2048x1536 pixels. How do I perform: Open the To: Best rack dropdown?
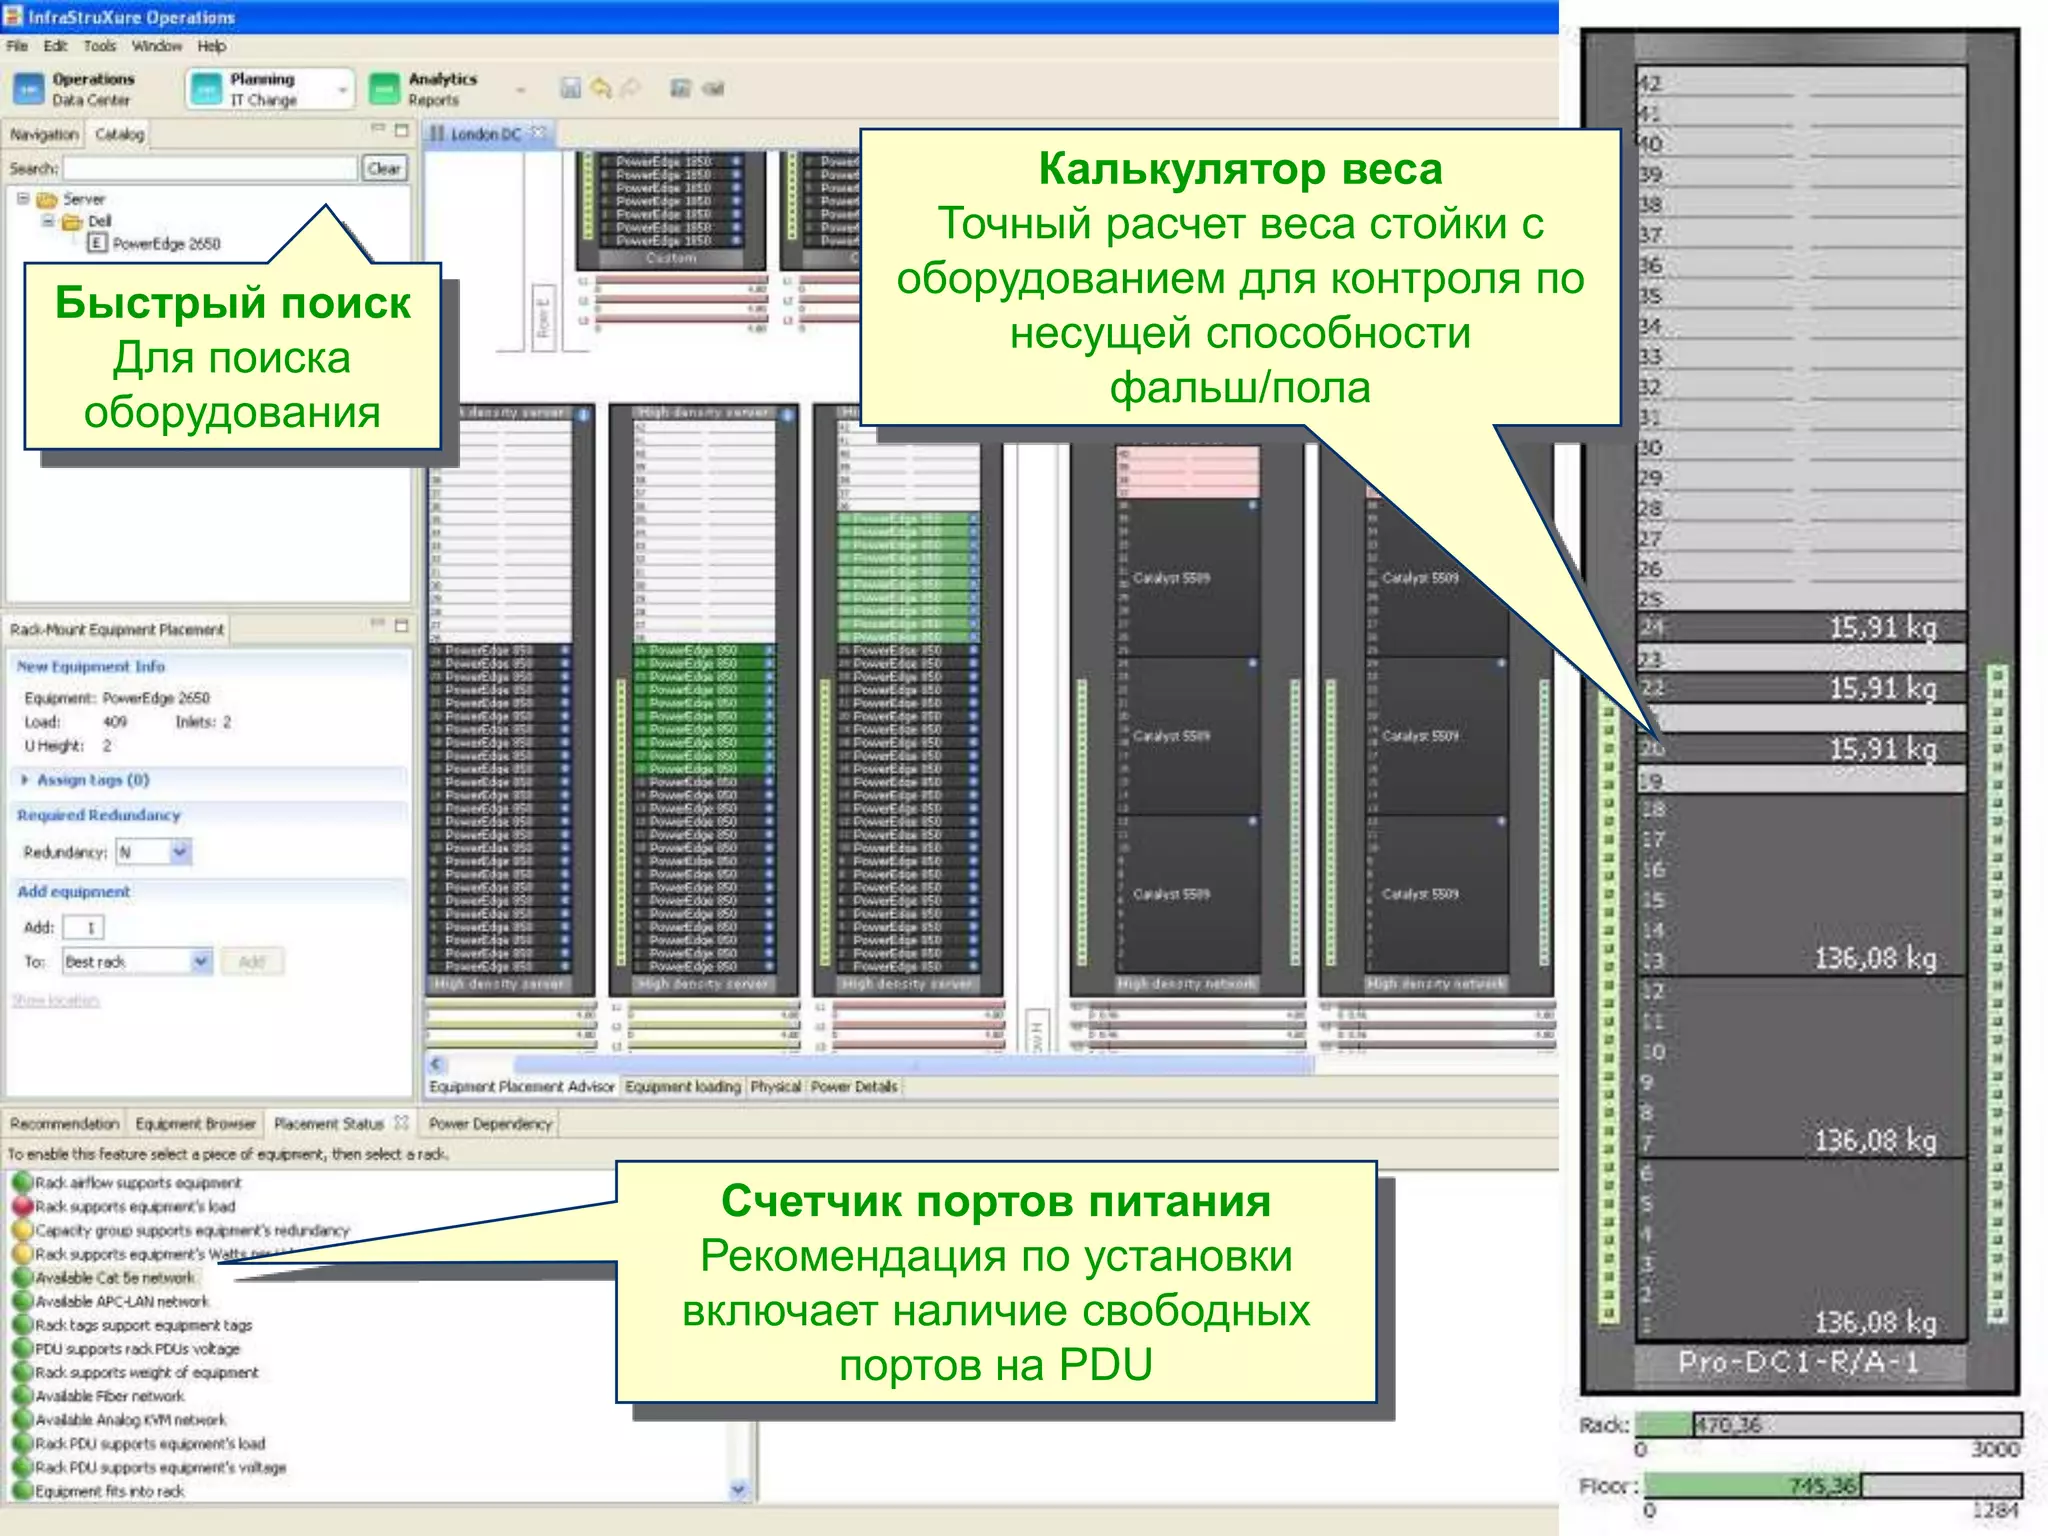(x=201, y=961)
